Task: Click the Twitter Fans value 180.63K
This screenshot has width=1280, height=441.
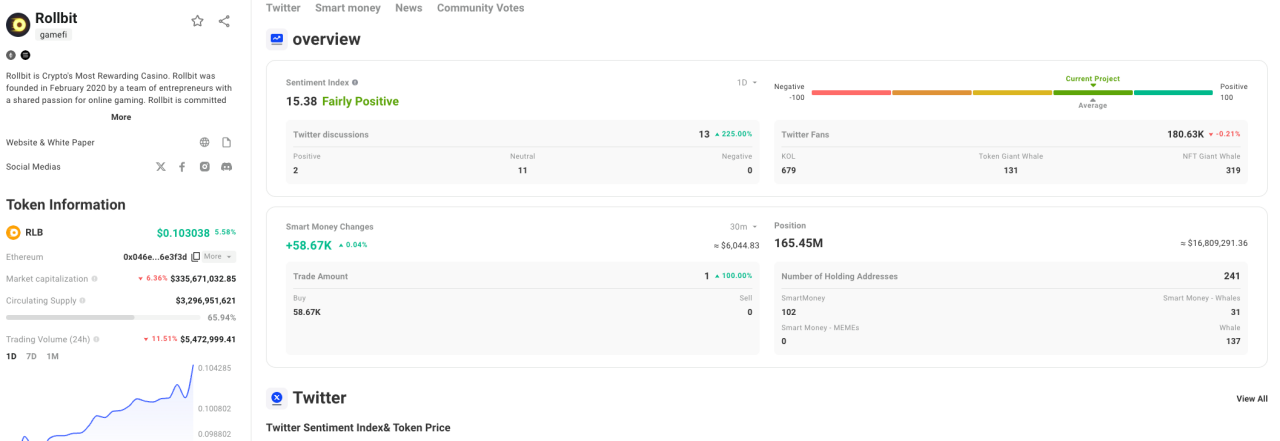Action: [1184, 134]
